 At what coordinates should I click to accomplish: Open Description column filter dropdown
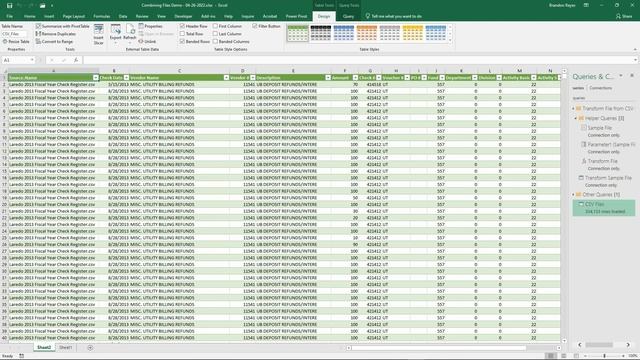coord(328,78)
